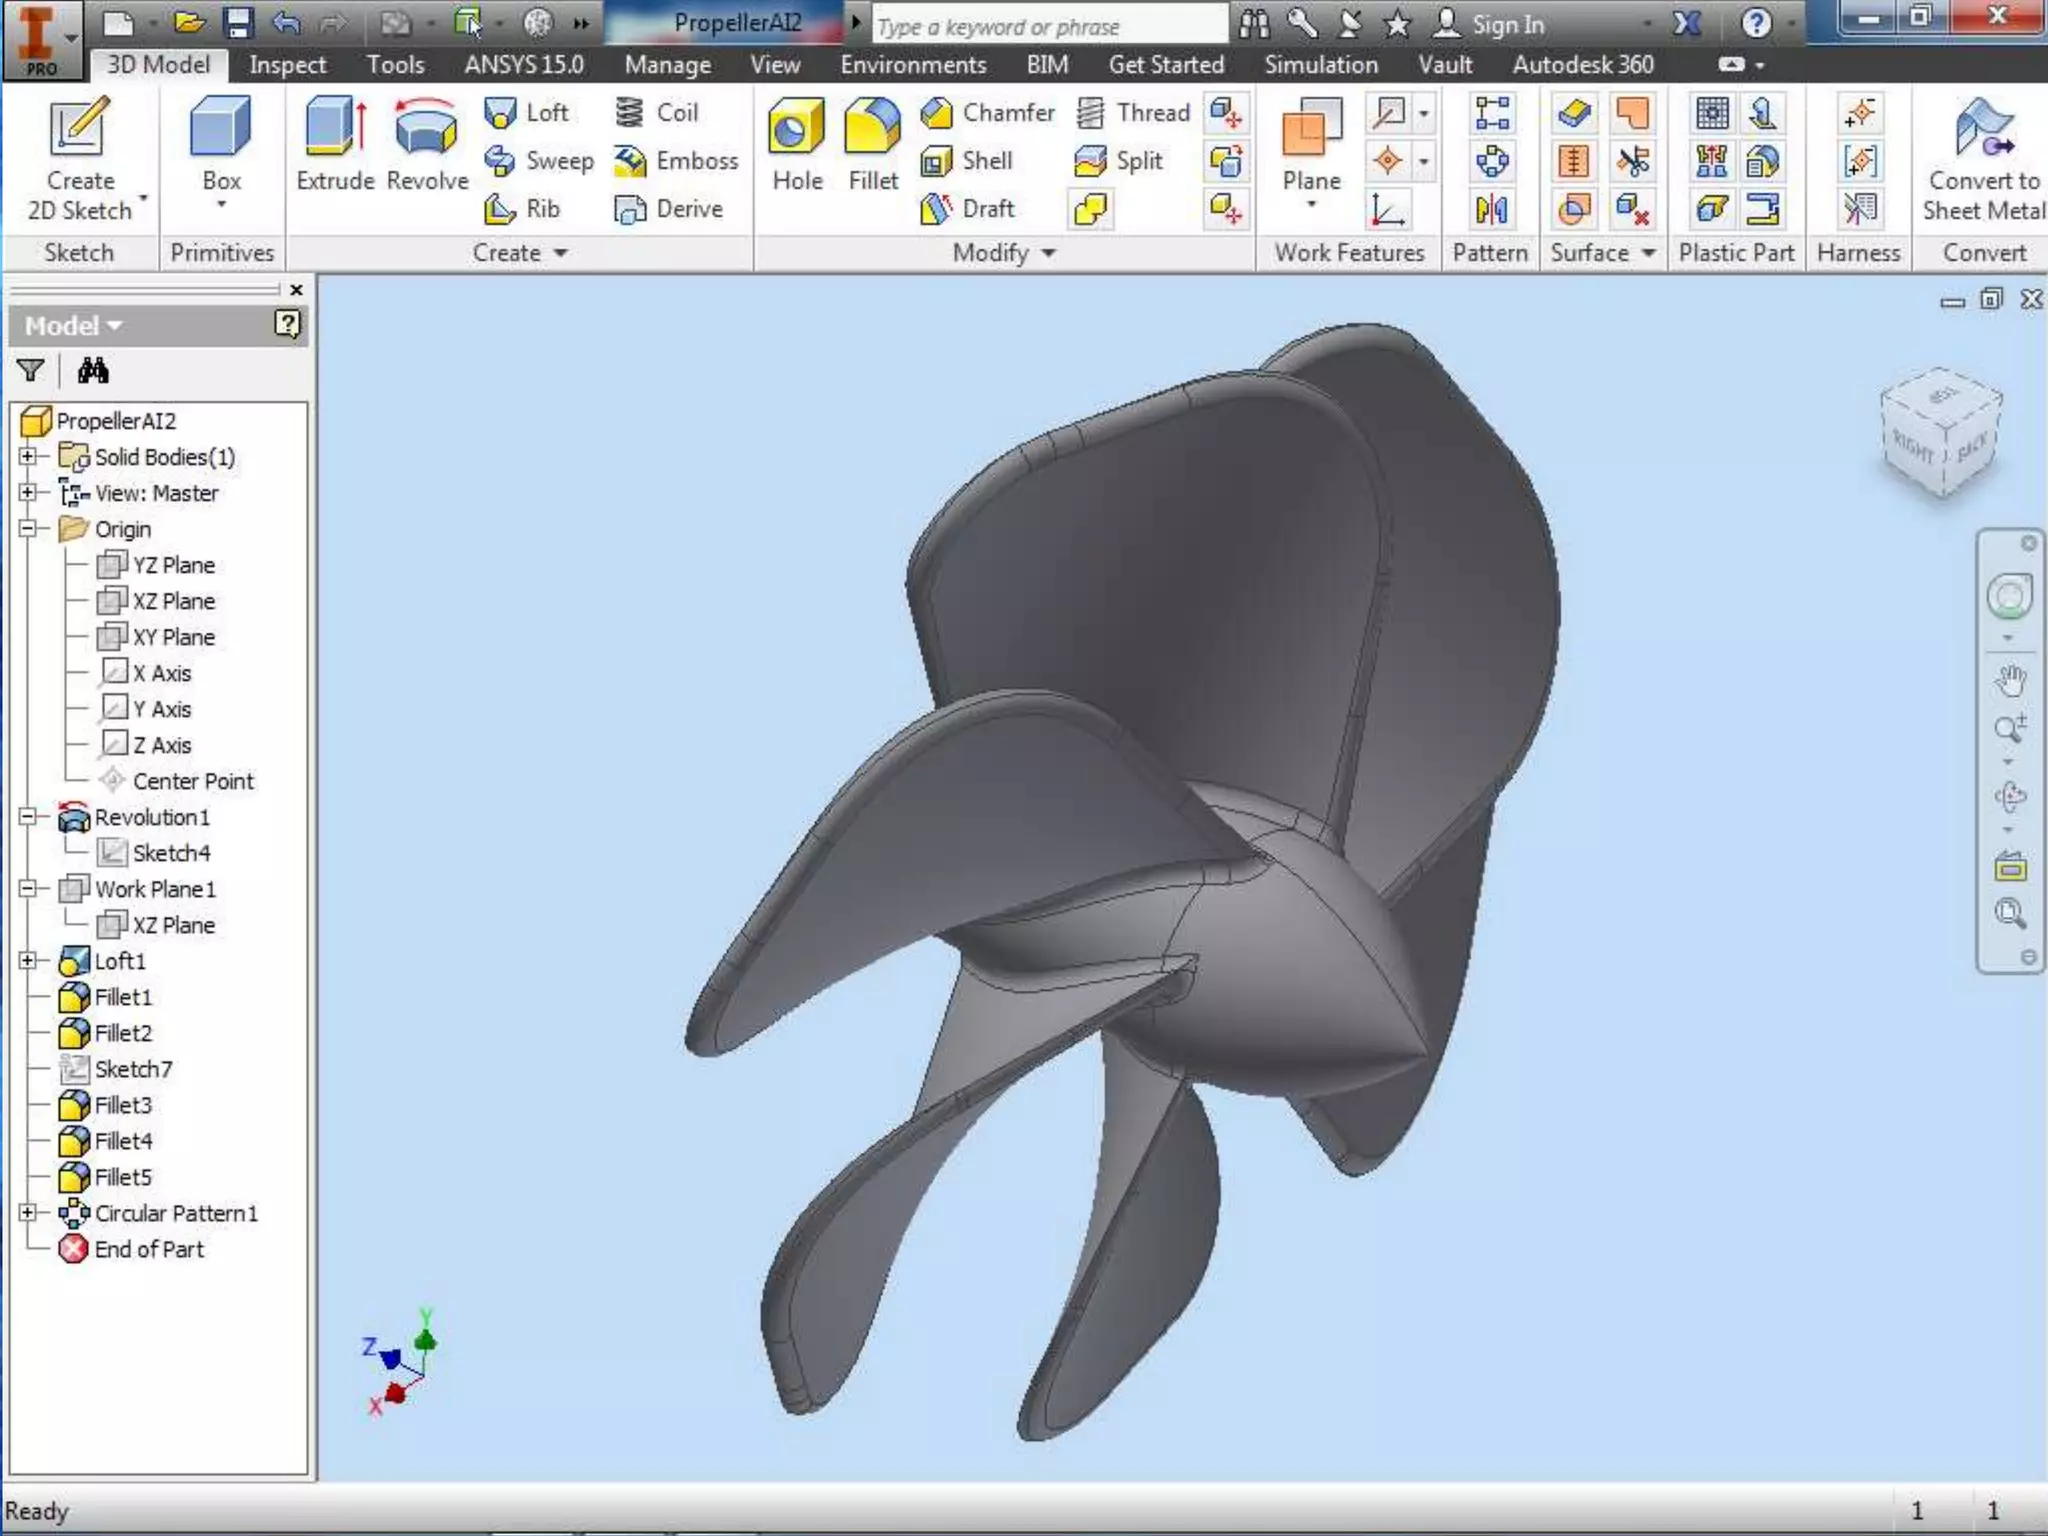Image resolution: width=2048 pixels, height=1536 pixels.
Task: Expand the Circular Pattern1 node
Action: click(x=28, y=1213)
